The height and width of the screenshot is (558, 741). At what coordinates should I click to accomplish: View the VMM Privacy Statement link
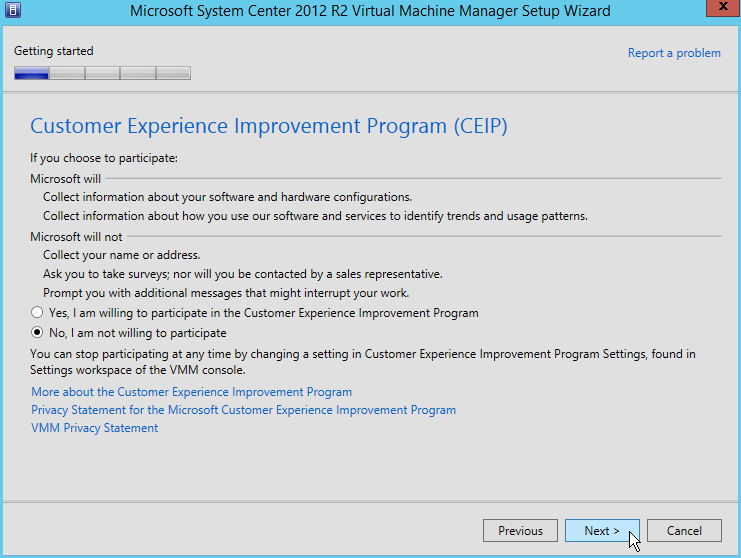tap(94, 428)
